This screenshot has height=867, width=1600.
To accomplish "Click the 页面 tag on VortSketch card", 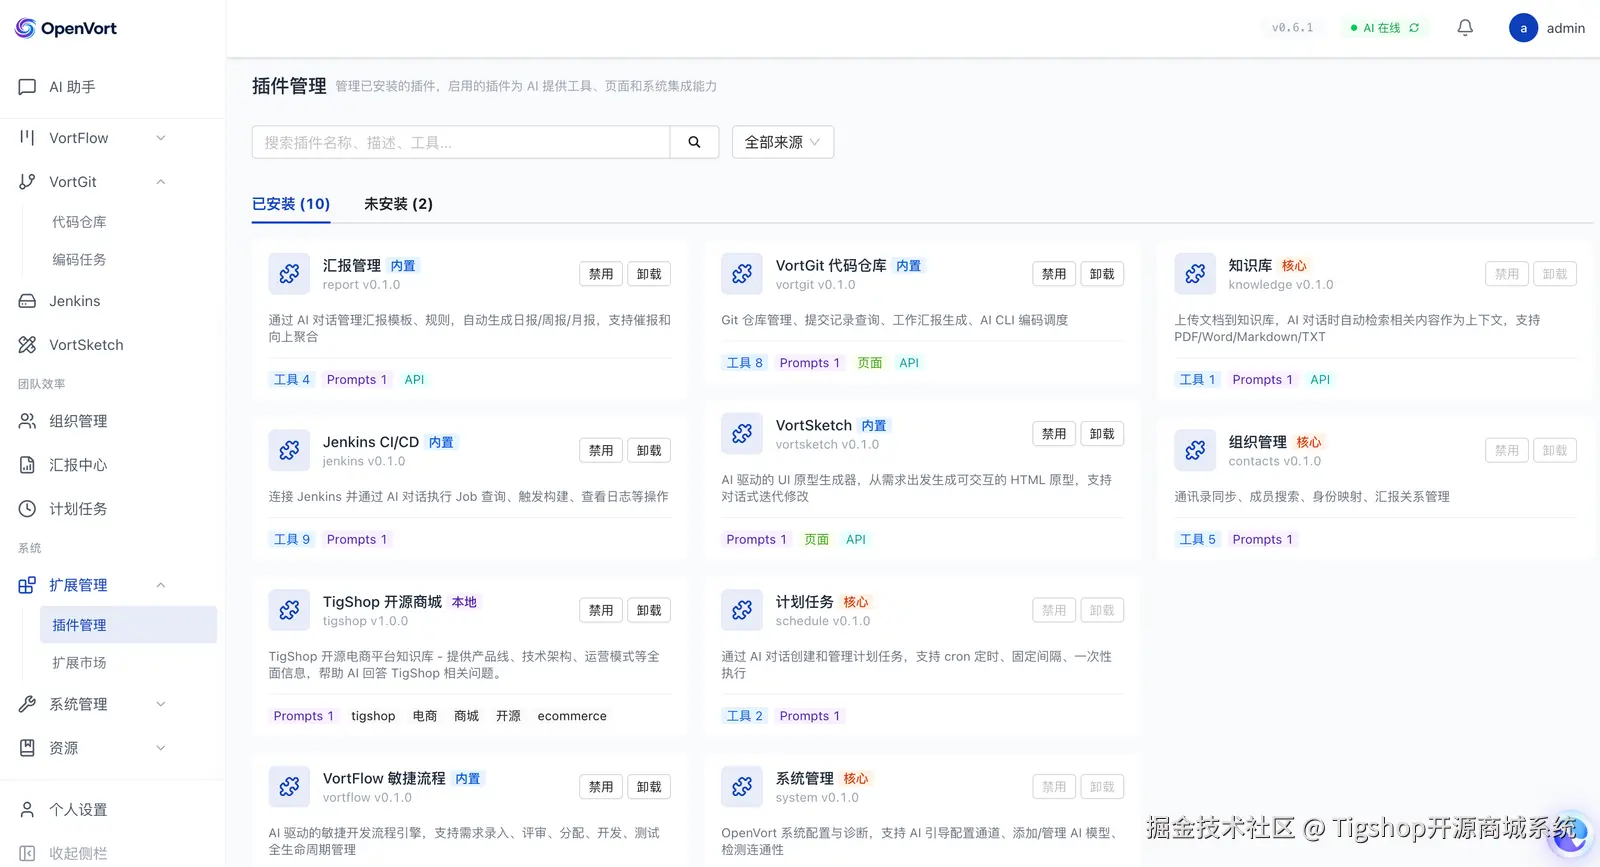I will 817,540.
